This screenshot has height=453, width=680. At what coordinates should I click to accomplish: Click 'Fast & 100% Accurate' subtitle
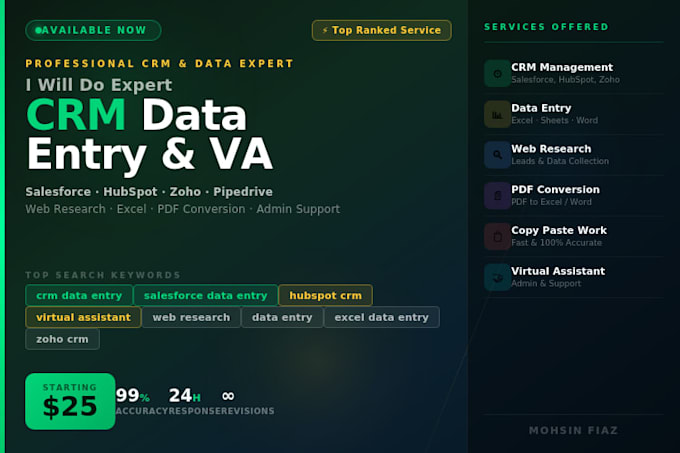557,243
